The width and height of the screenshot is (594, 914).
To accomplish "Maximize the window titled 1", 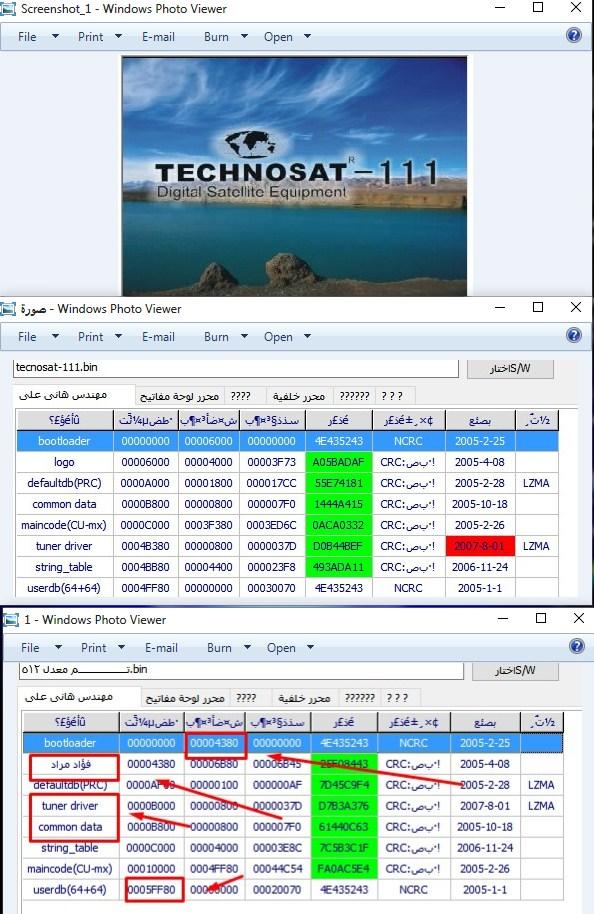I will coord(541,618).
